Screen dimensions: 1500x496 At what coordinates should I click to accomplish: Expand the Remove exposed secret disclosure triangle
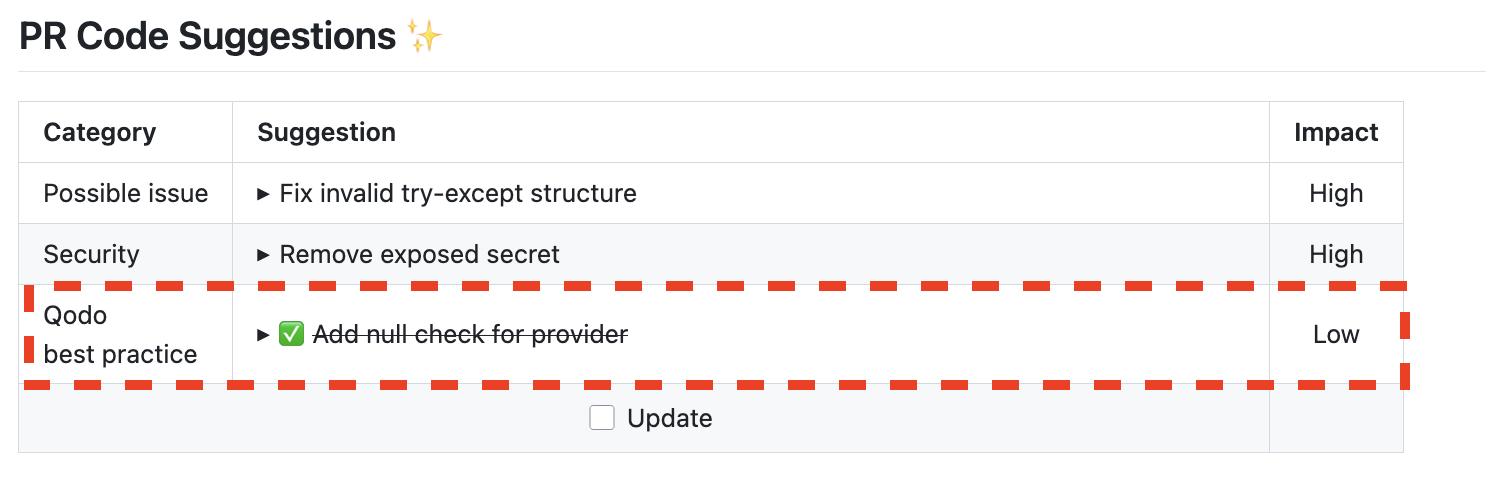click(x=264, y=255)
